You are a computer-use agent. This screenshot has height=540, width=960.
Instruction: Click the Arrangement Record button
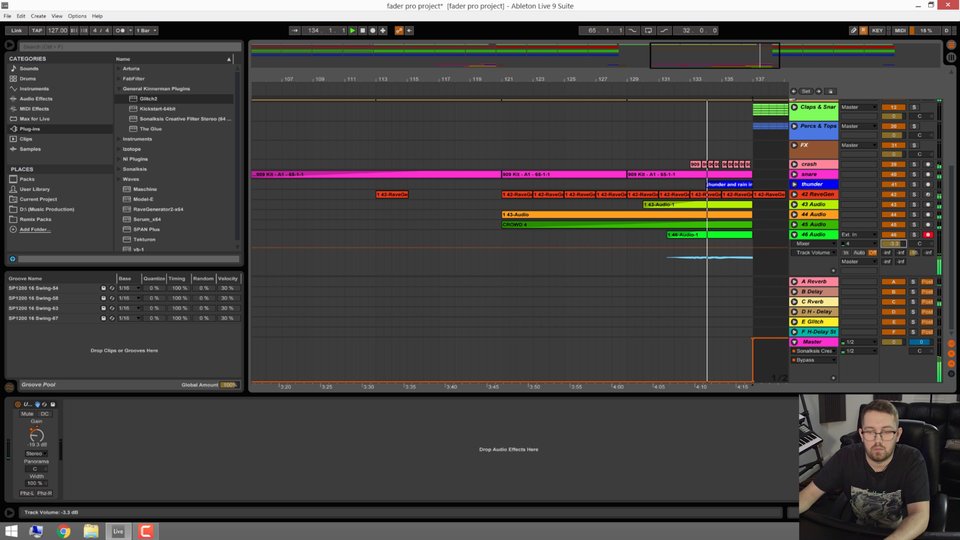(372, 30)
